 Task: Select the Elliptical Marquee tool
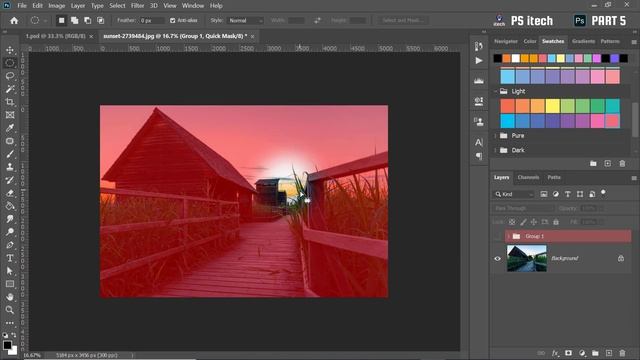coord(10,63)
